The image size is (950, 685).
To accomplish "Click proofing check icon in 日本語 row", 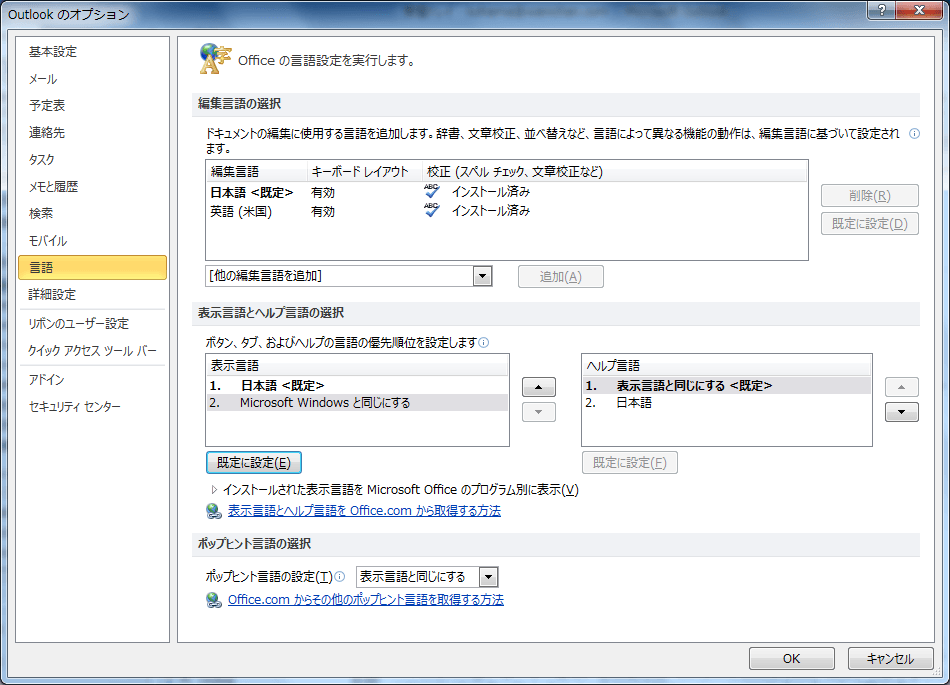I will 431,191.
